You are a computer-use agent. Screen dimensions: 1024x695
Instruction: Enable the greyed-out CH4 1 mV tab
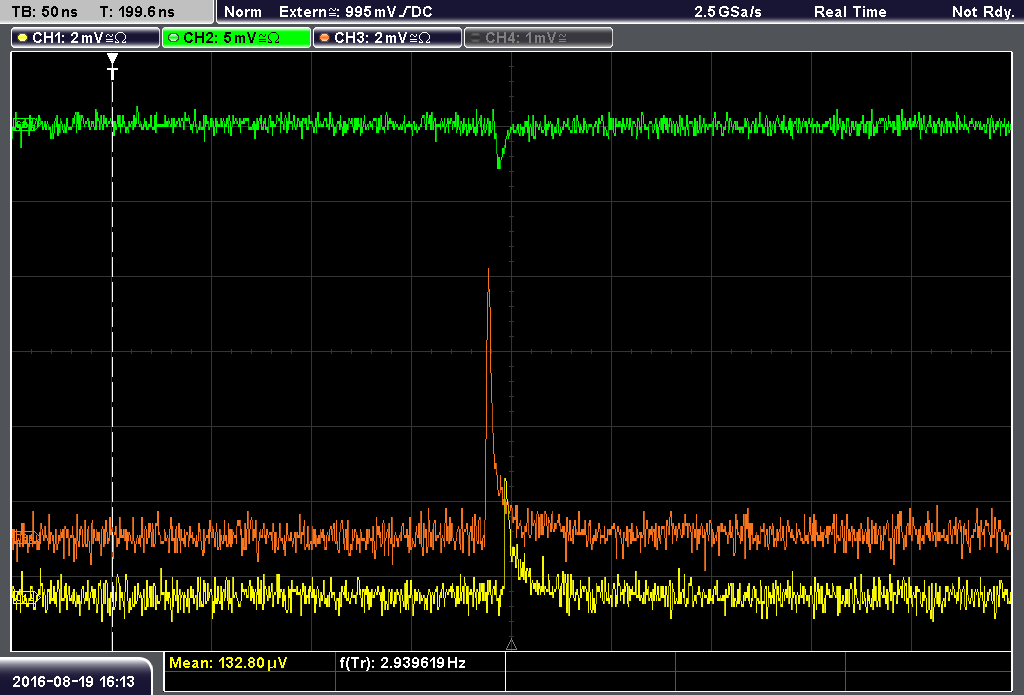[538, 38]
